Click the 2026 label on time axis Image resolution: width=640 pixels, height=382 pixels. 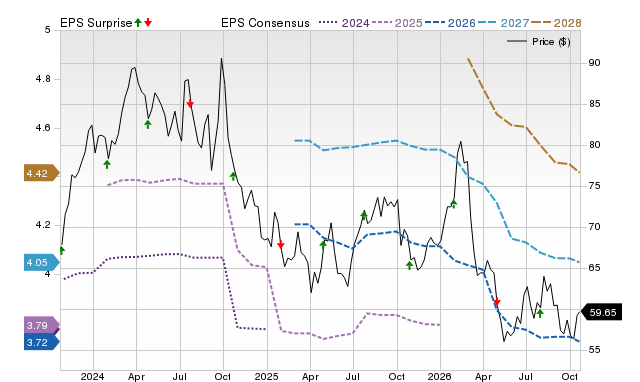pos(440,376)
